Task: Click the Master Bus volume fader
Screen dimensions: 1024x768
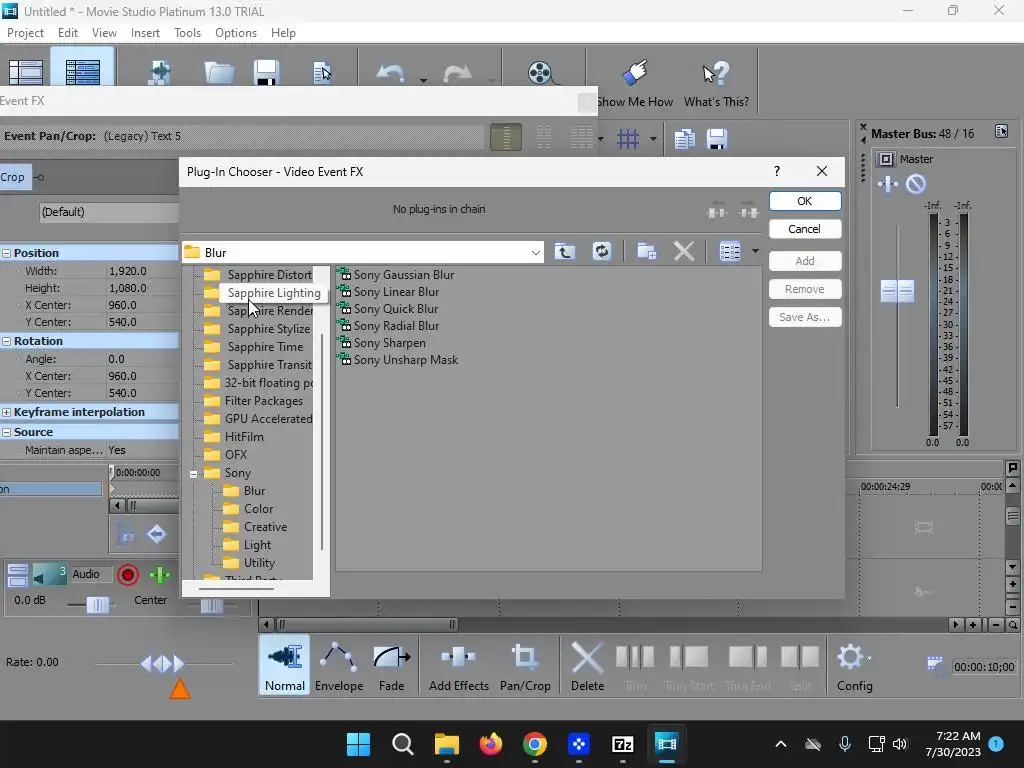Action: click(897, 291)
